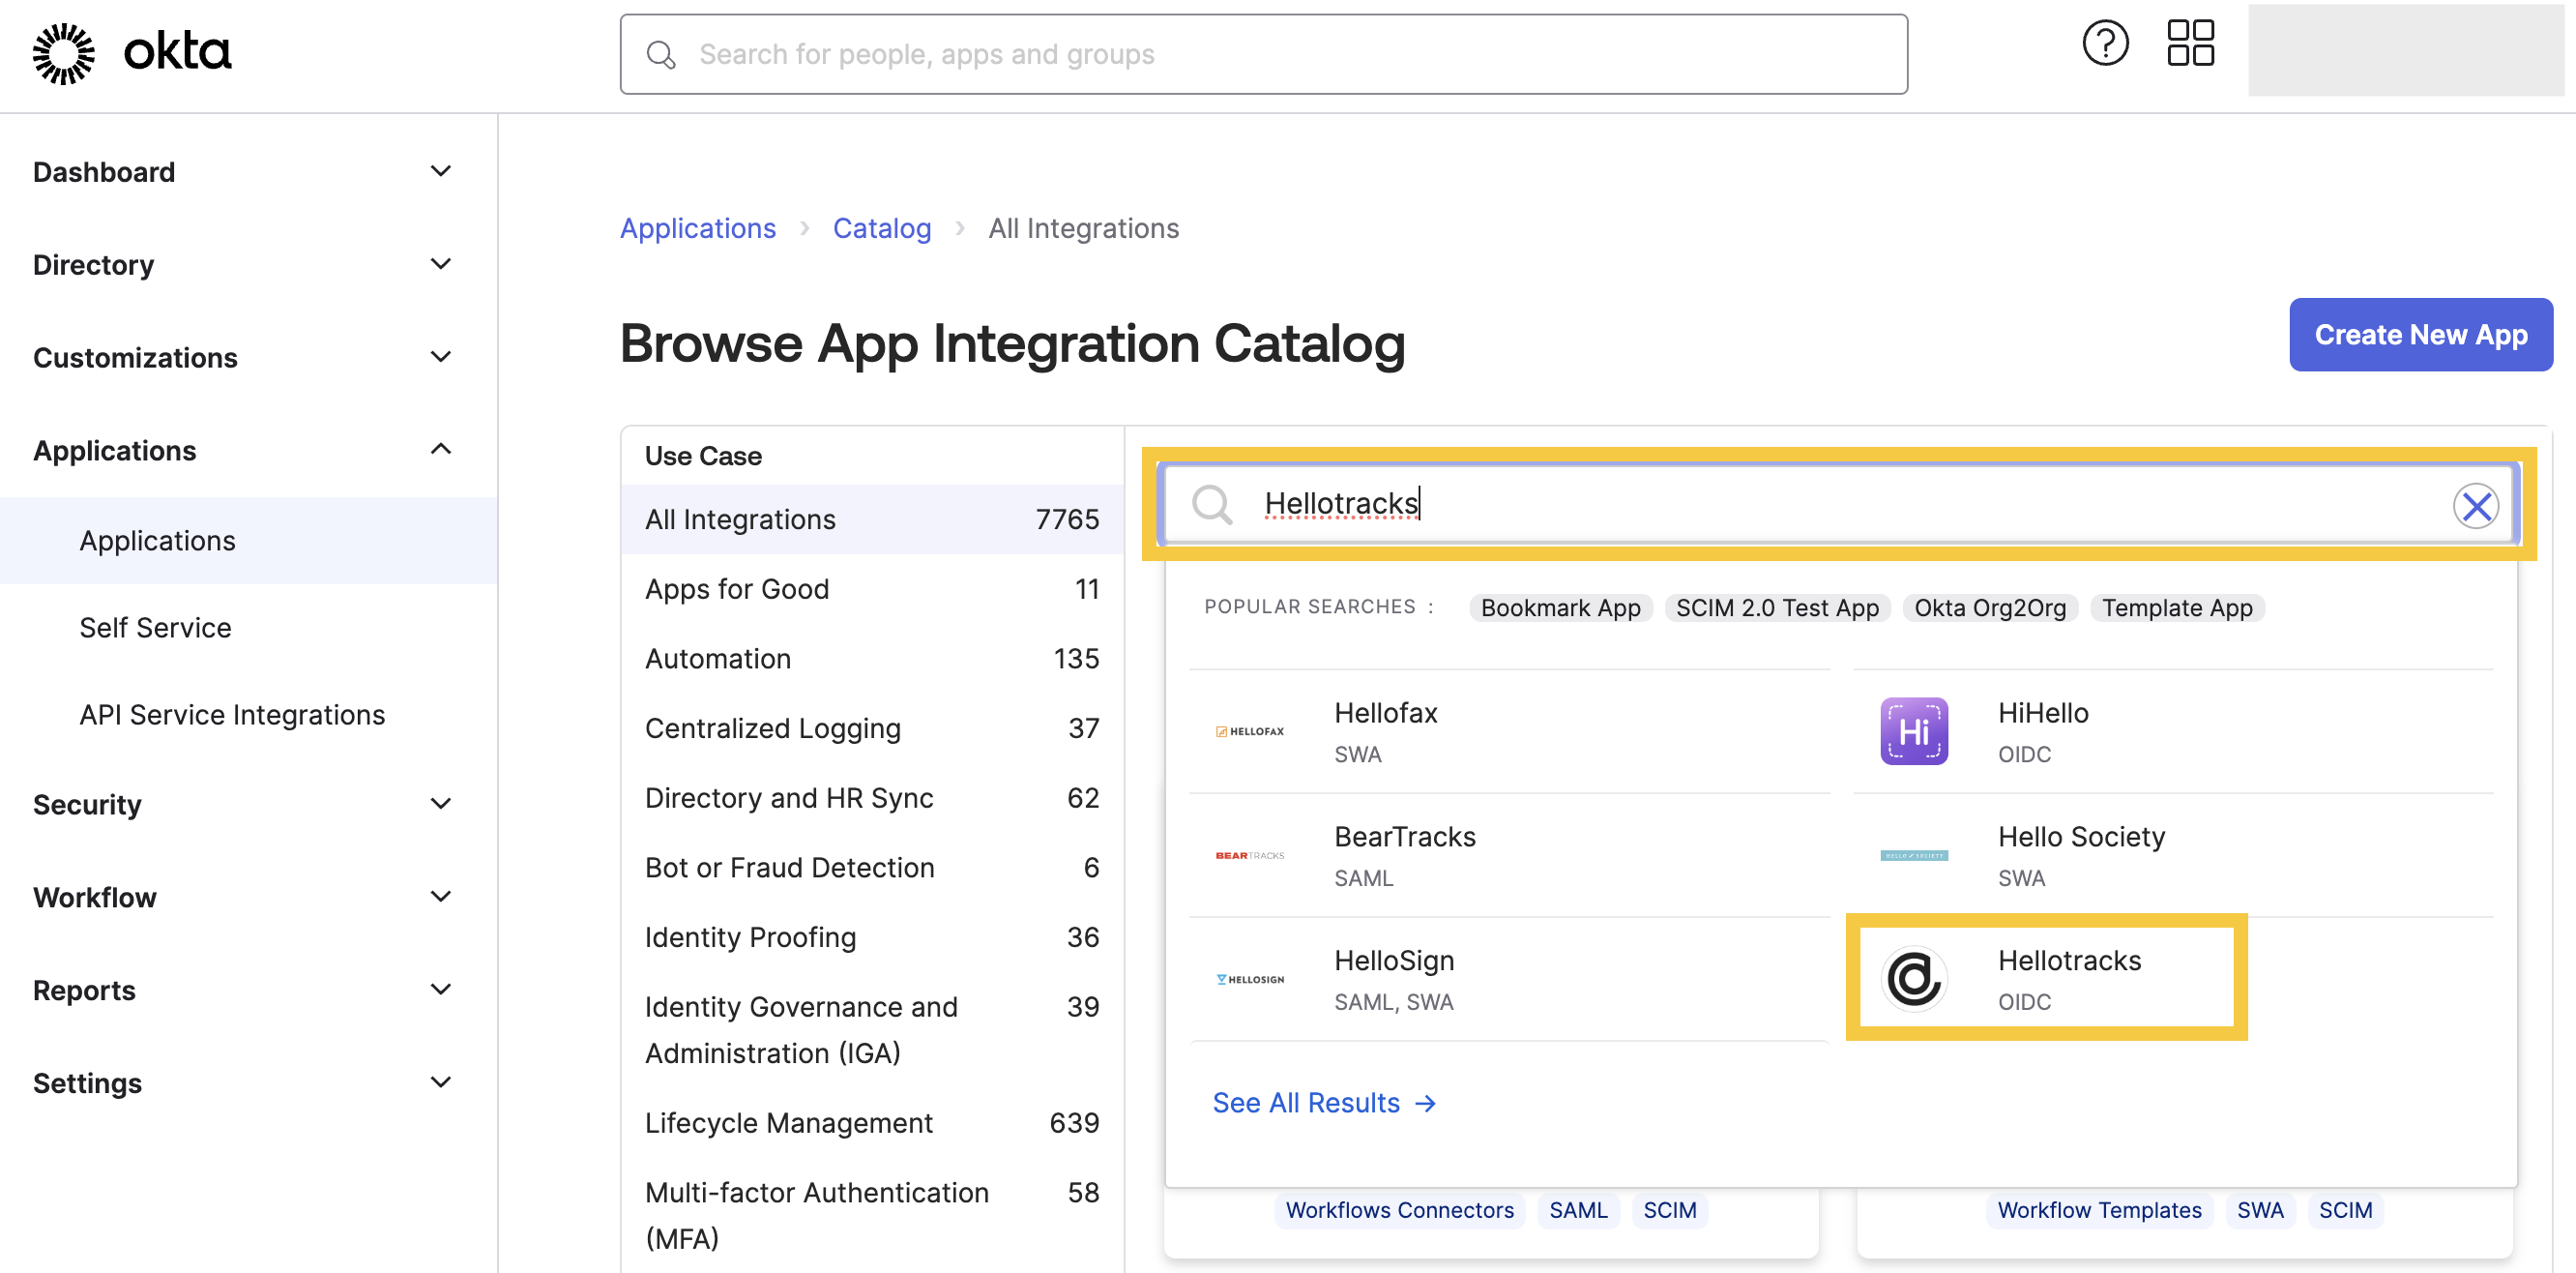Filter by Lifecycle Management use case

pos(872,1124)
